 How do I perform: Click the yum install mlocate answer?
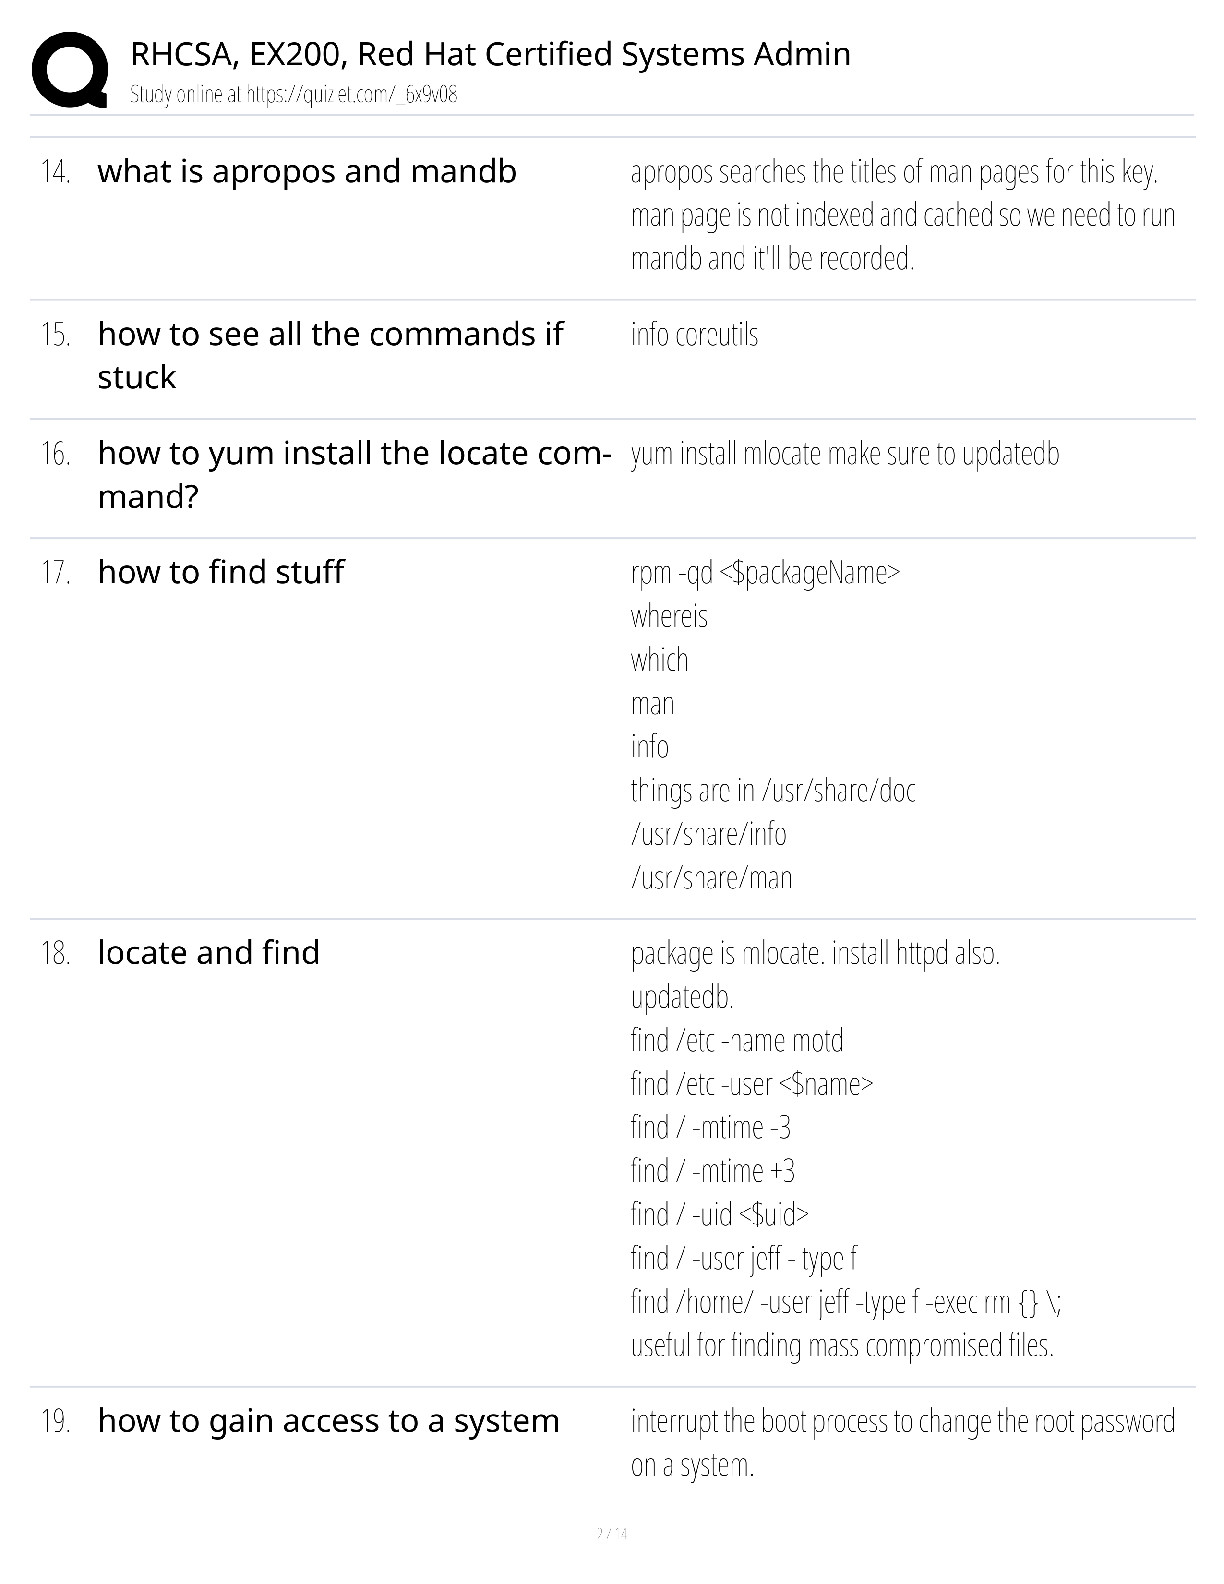click(845, 454)
